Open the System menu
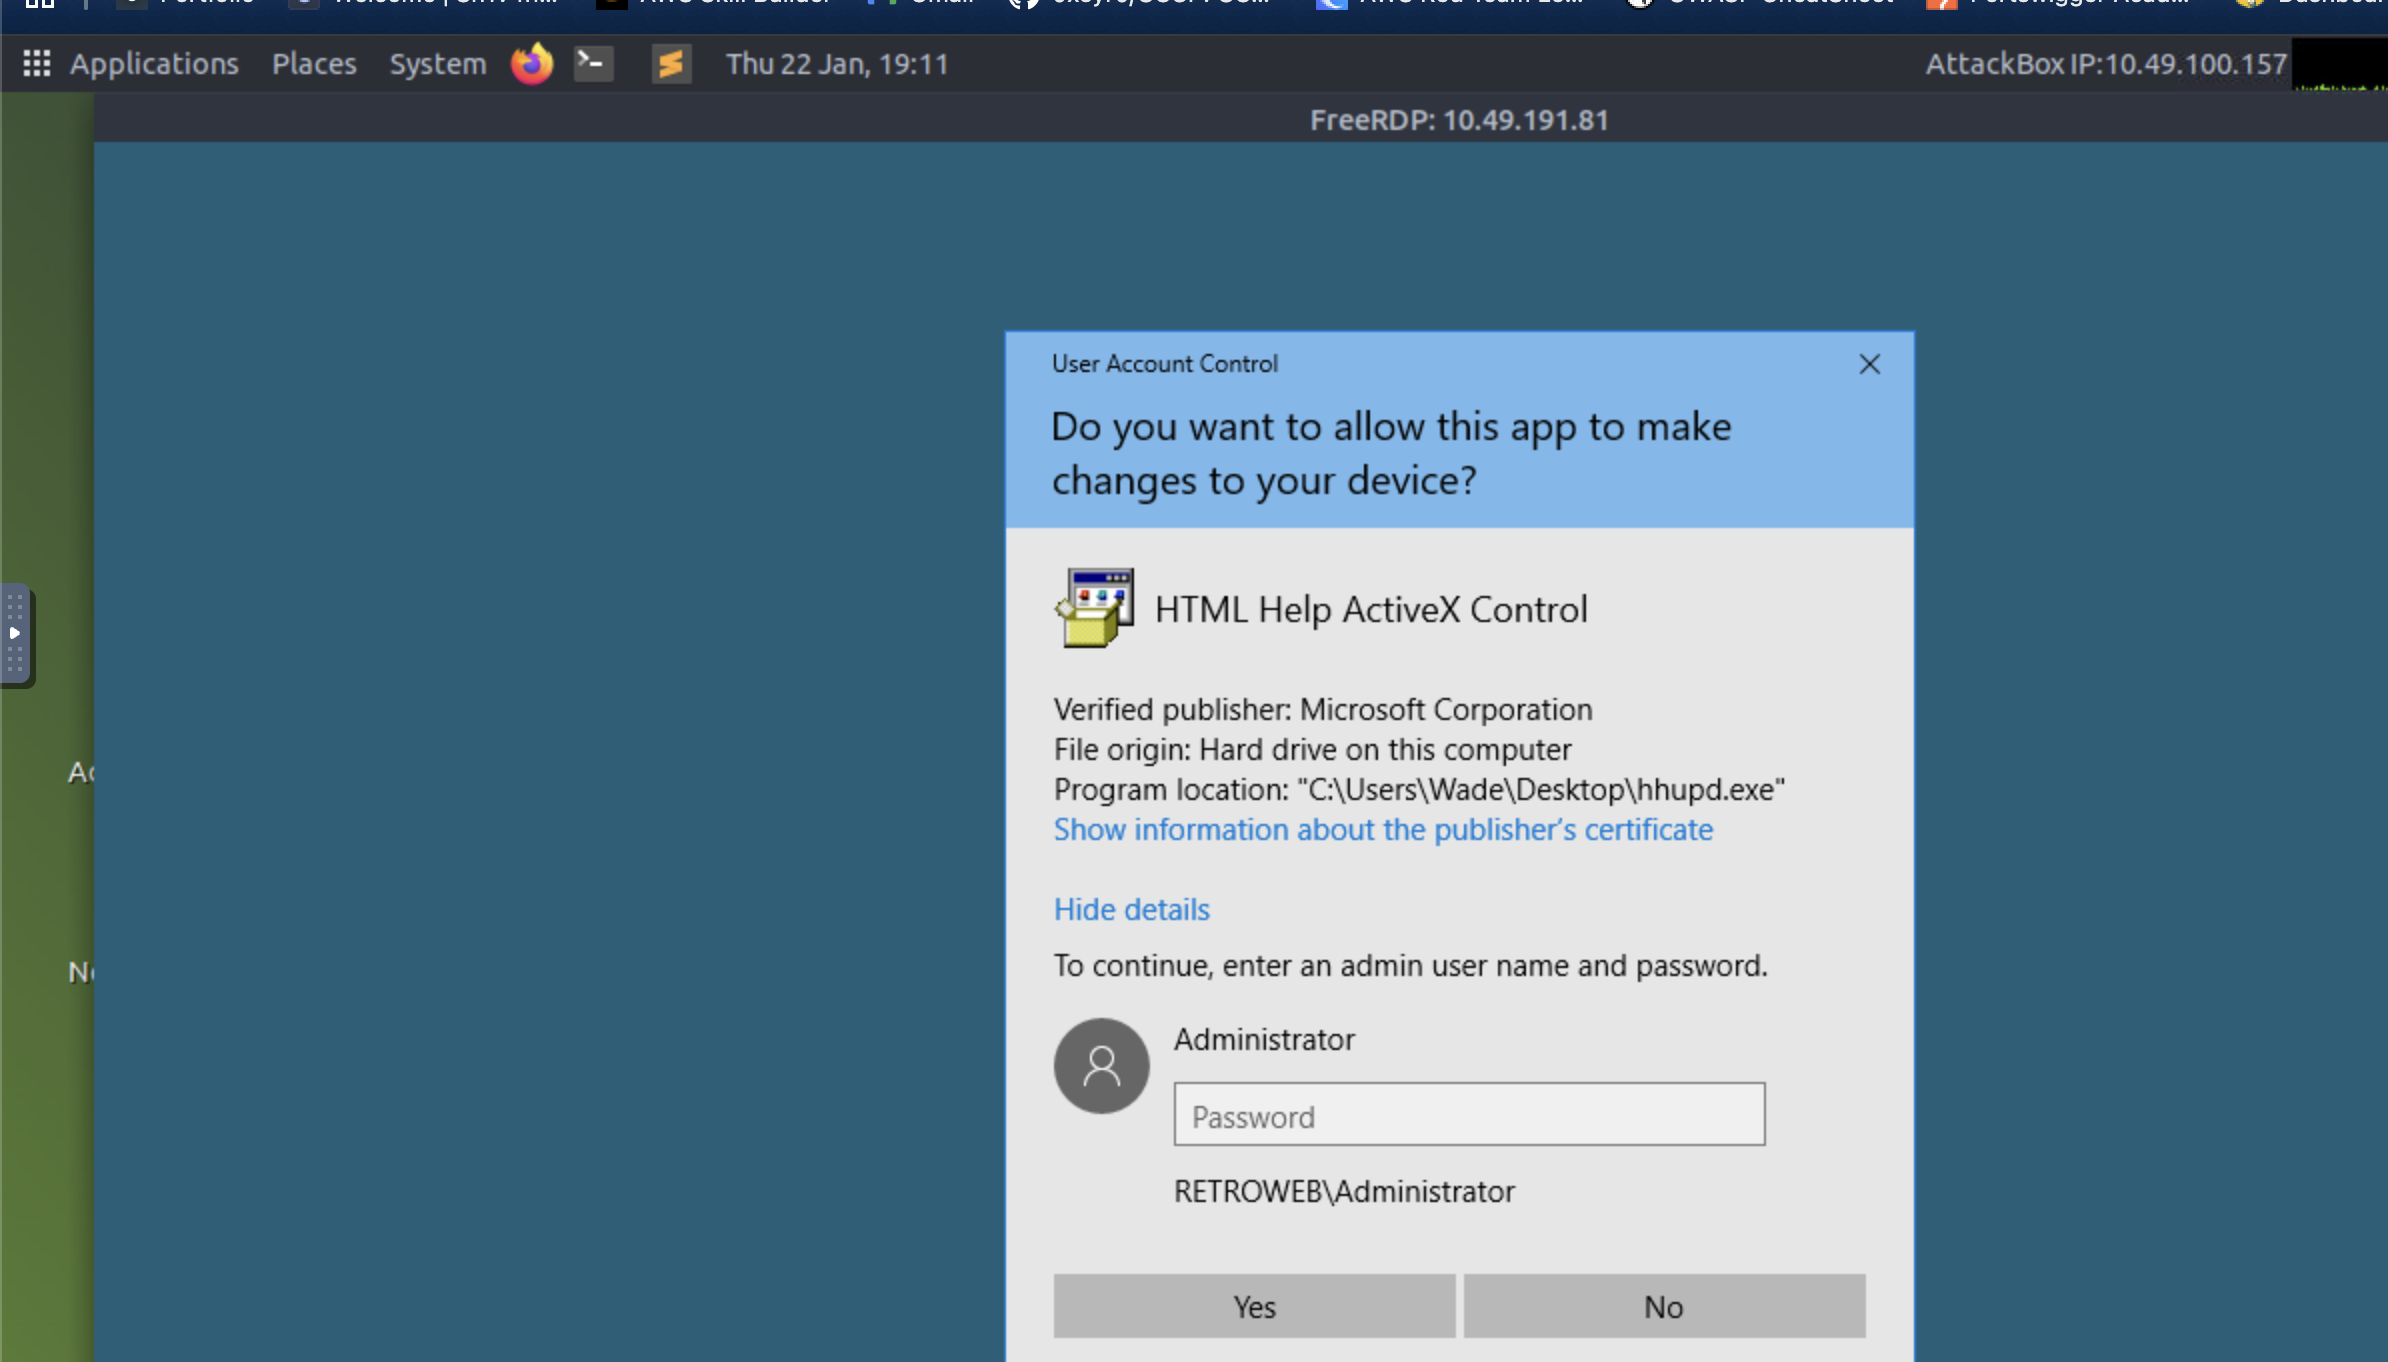 click(437, 64)
